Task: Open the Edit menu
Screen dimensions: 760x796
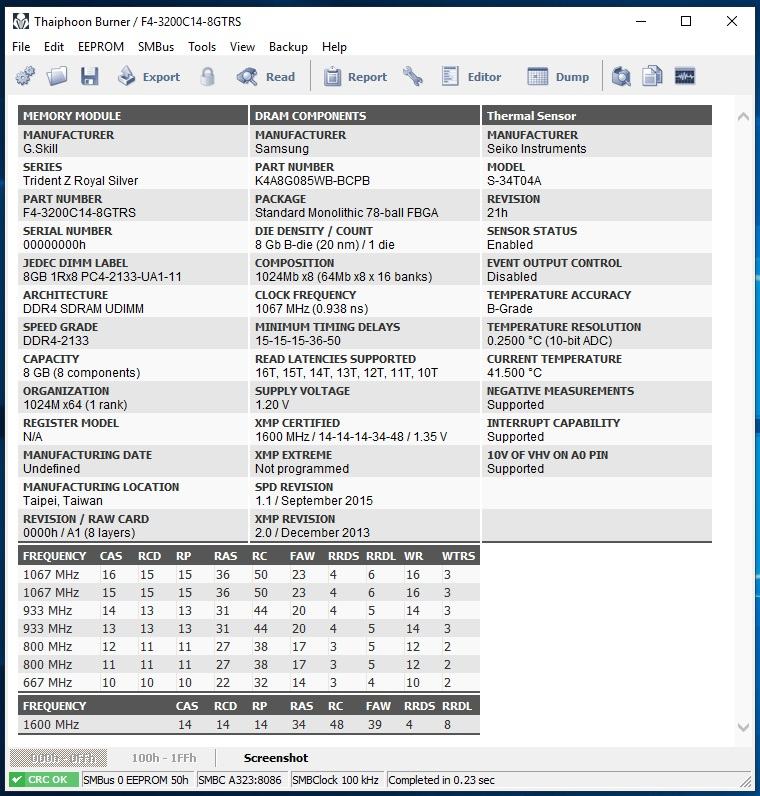Action: point(54,47)
